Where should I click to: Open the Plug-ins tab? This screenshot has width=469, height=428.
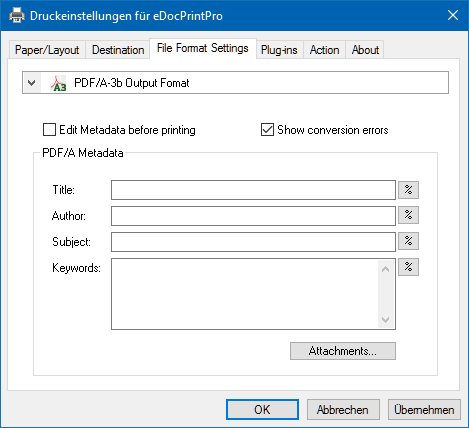pos(279,50)
